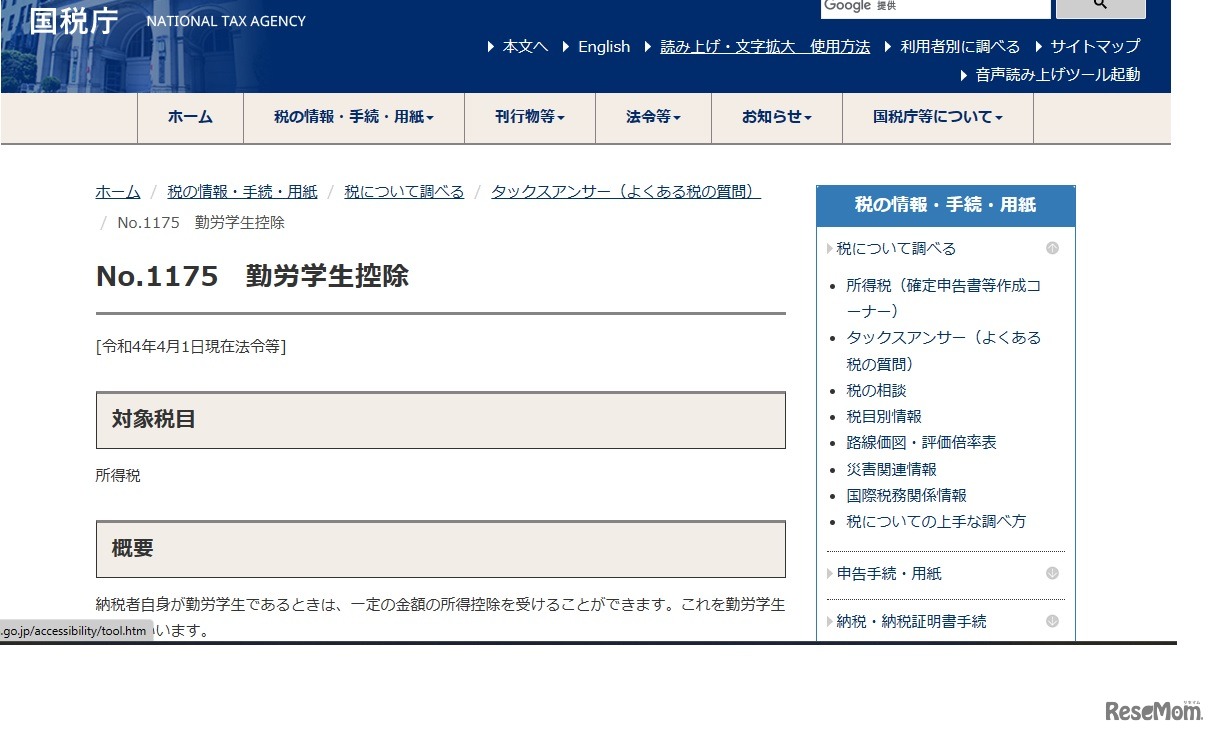Switch site to English
Screen dimensions: 1216x734
pos(604,46)
